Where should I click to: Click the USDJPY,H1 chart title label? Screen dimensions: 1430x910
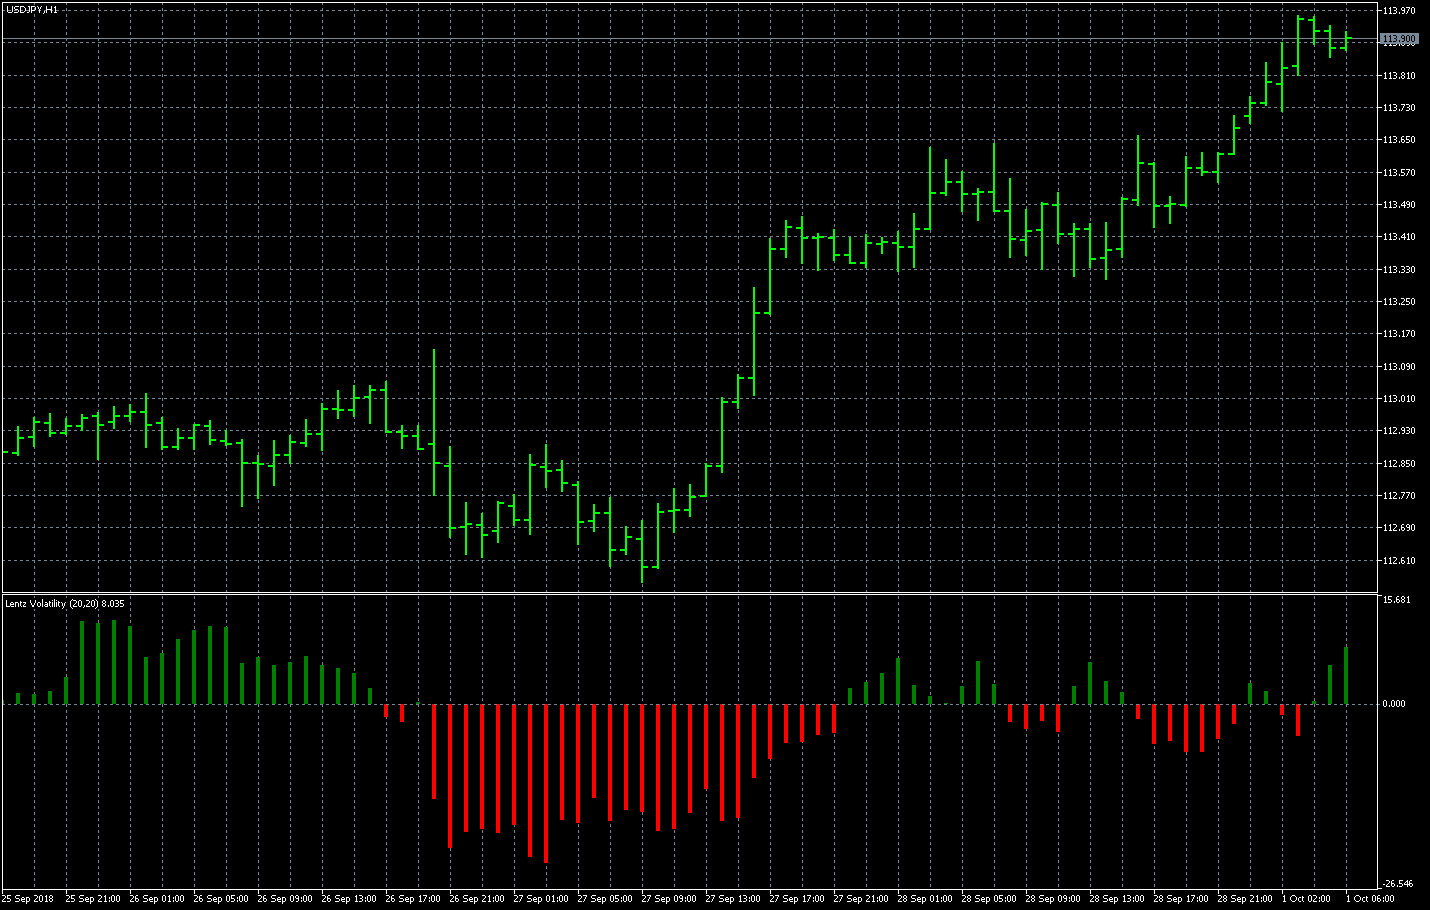[32, 9]
